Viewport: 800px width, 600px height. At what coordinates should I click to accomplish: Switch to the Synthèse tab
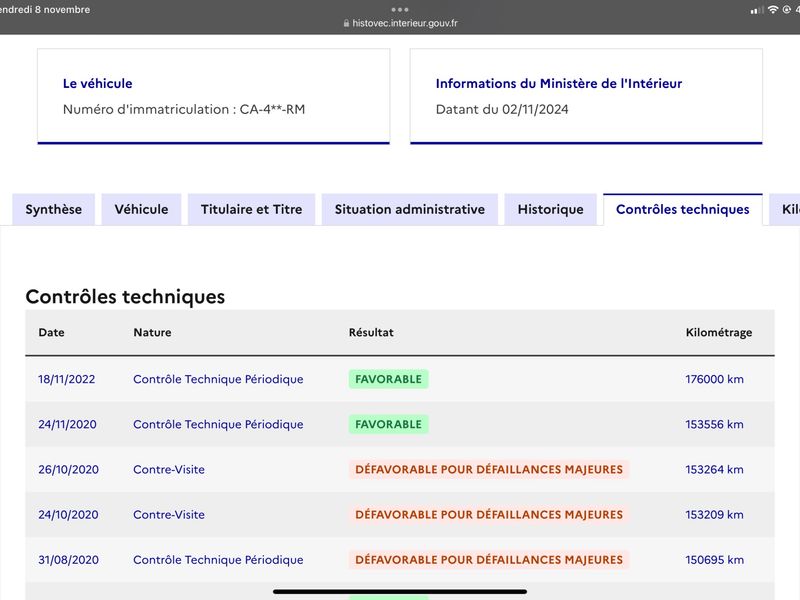point(54,210)
